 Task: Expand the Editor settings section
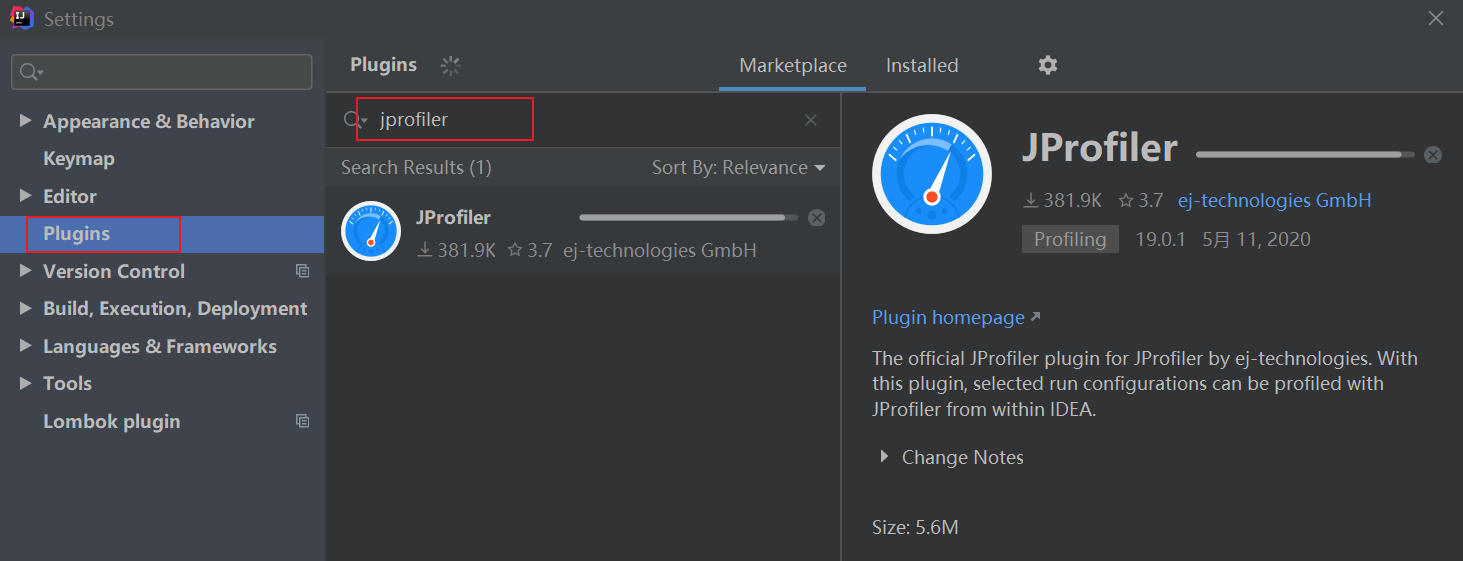(25, 196)
